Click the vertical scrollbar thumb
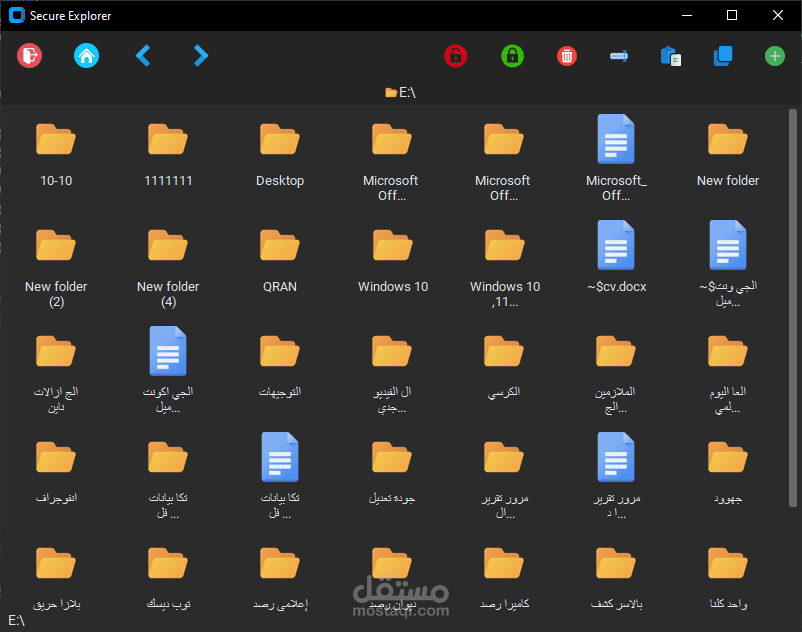The height and width of the screenshot is (632, 802). 793,308
